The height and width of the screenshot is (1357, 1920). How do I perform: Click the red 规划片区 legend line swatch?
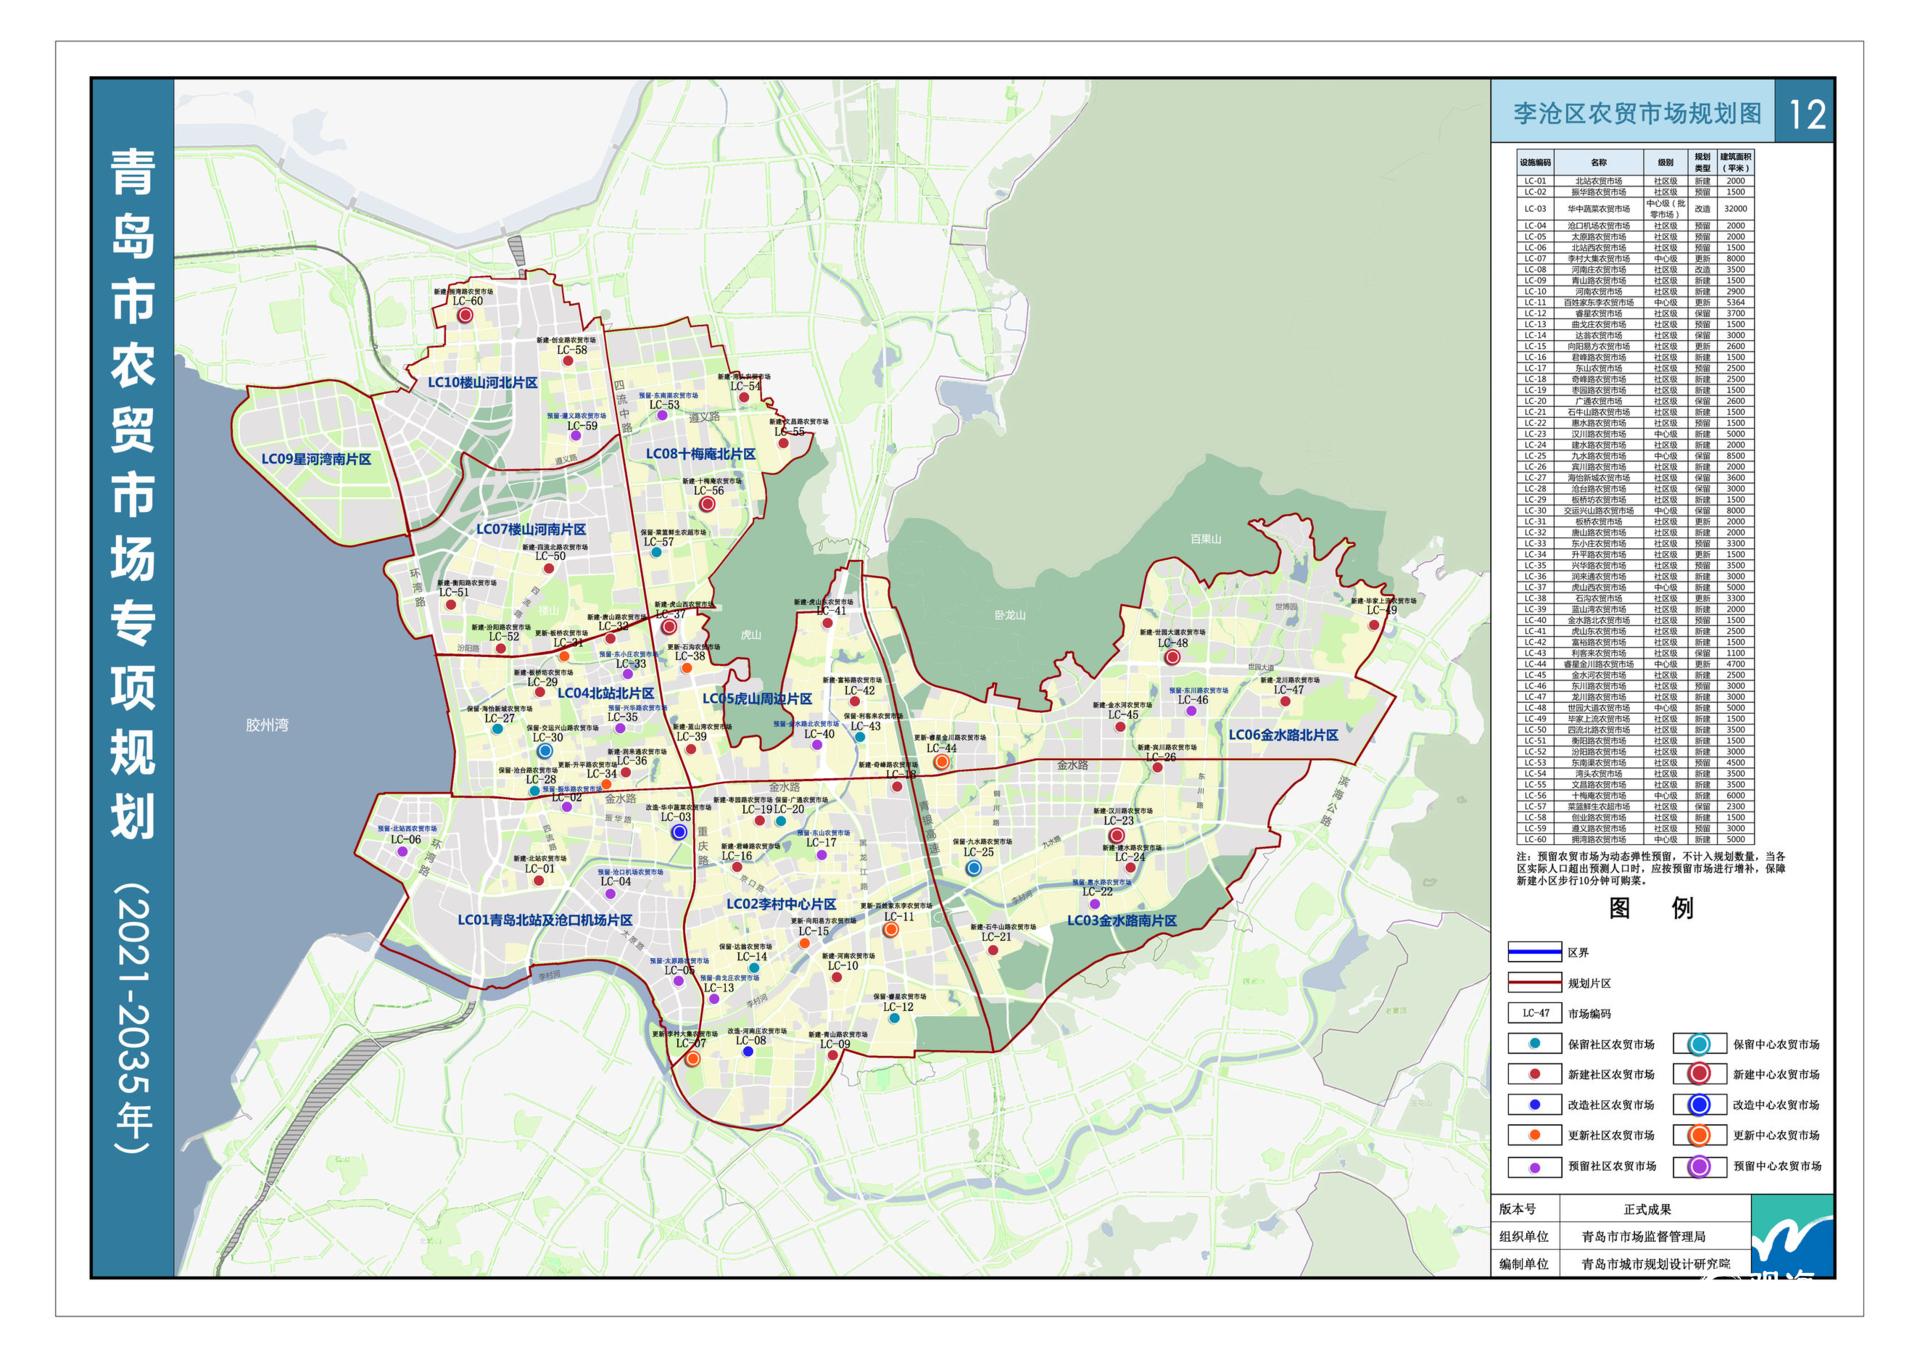1534,983
